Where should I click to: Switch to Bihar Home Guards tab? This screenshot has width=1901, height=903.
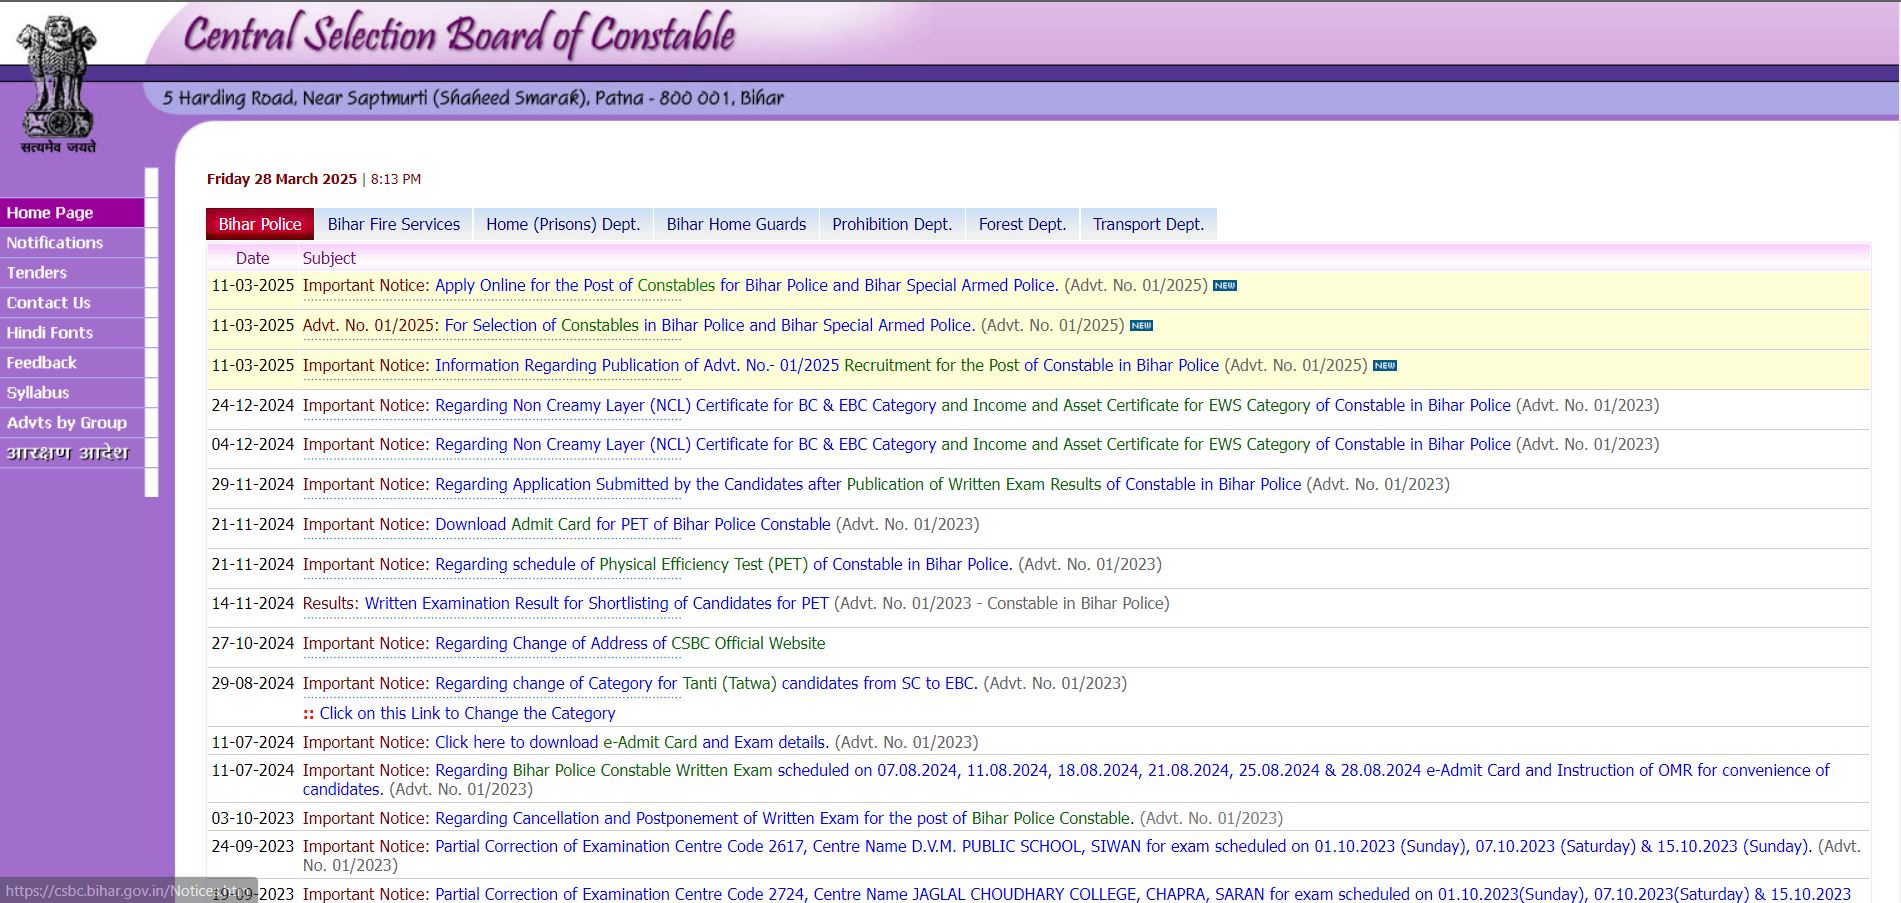coord(736,224)
